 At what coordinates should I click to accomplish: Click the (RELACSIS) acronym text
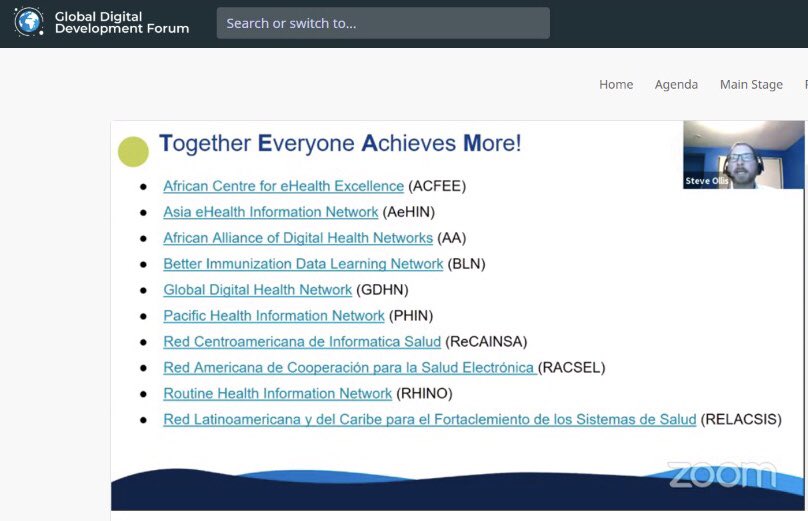[x=741, y=419]
